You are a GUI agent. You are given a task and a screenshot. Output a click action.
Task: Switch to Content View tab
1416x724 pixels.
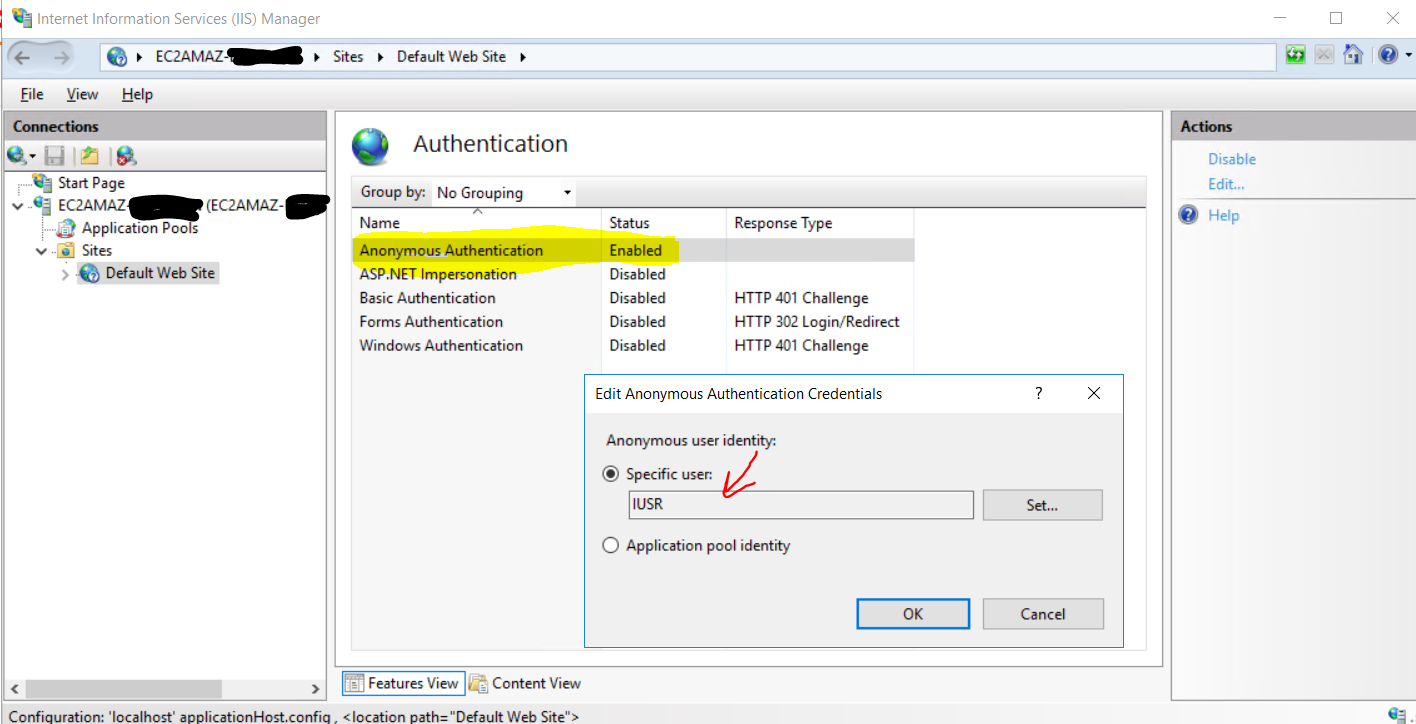coord(525,683)
